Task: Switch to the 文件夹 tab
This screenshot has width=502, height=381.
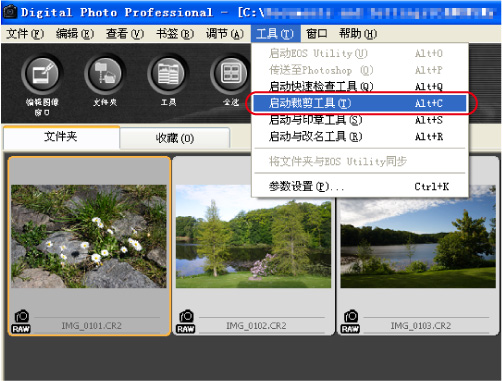Action: click(61, 137)
